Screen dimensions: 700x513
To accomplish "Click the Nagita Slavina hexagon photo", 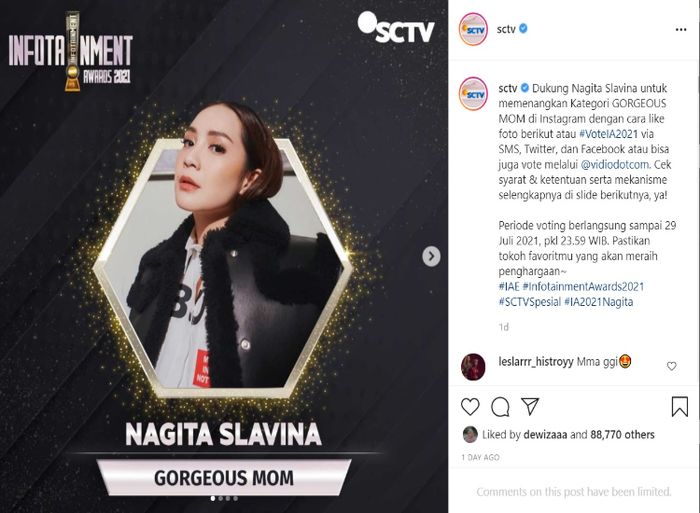I will tap(223, 268).
